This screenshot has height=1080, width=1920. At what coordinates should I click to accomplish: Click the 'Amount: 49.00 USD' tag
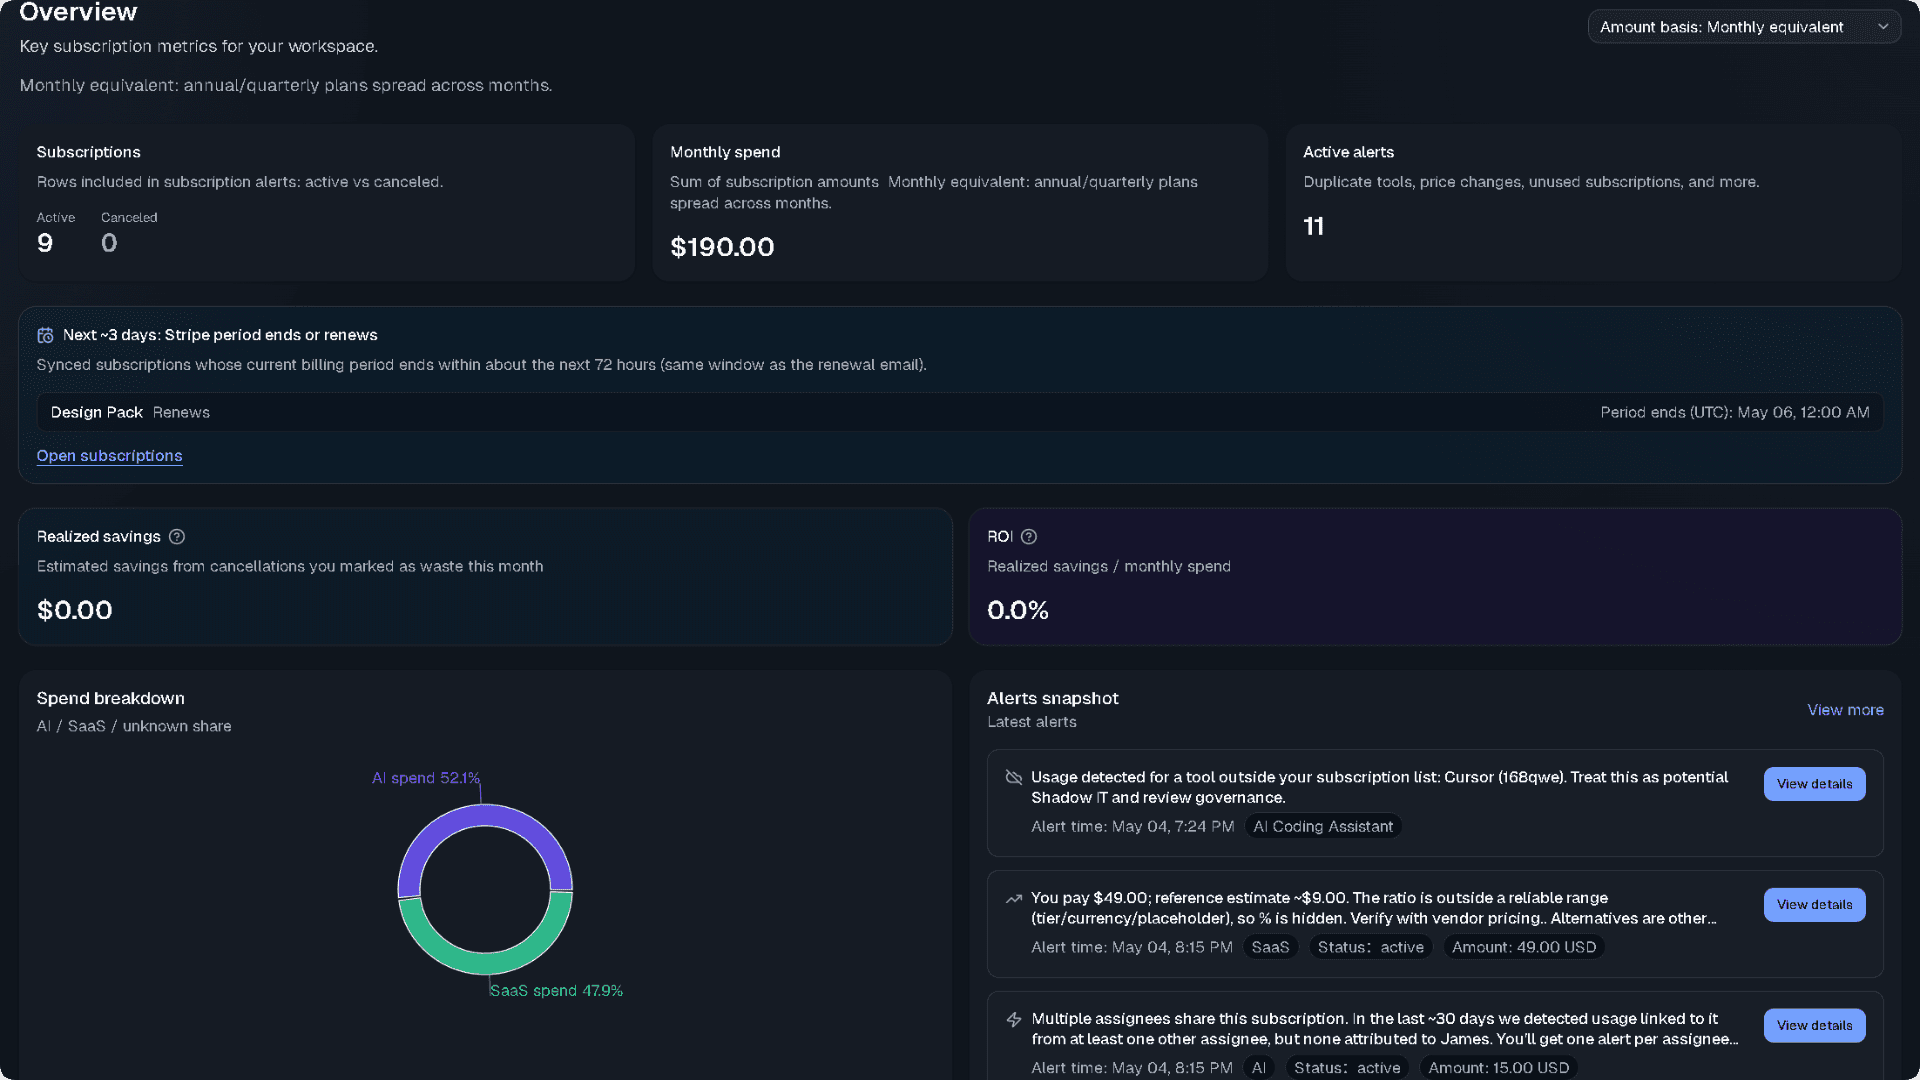pos(1523,948)
